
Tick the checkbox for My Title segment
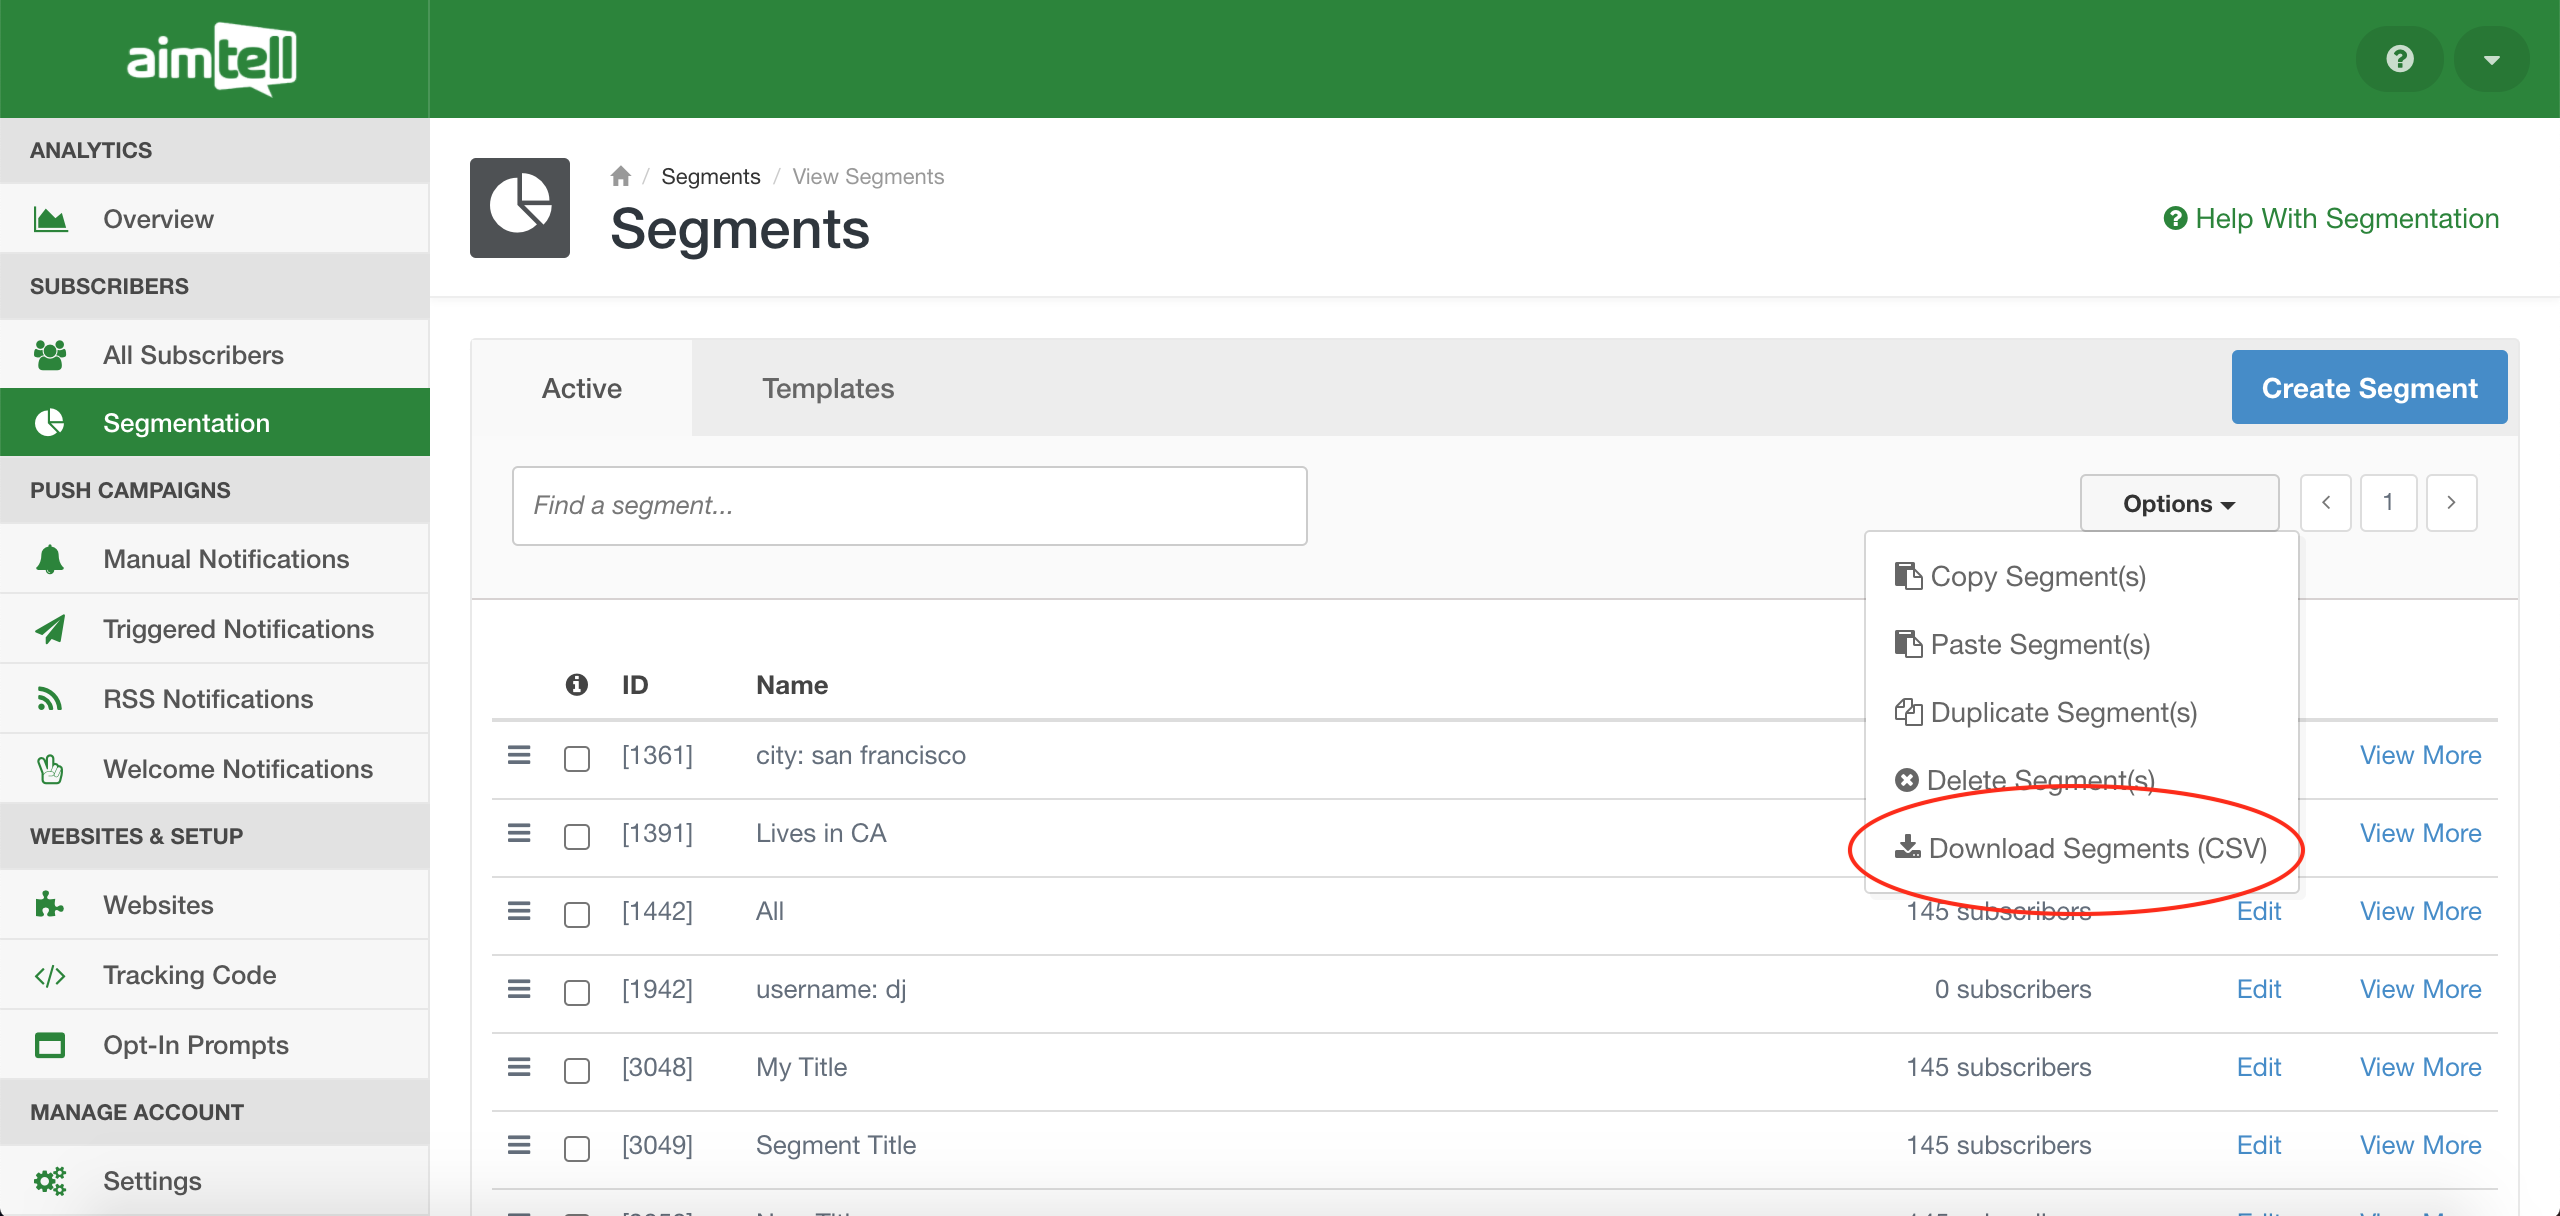[x=577, y=1070]
